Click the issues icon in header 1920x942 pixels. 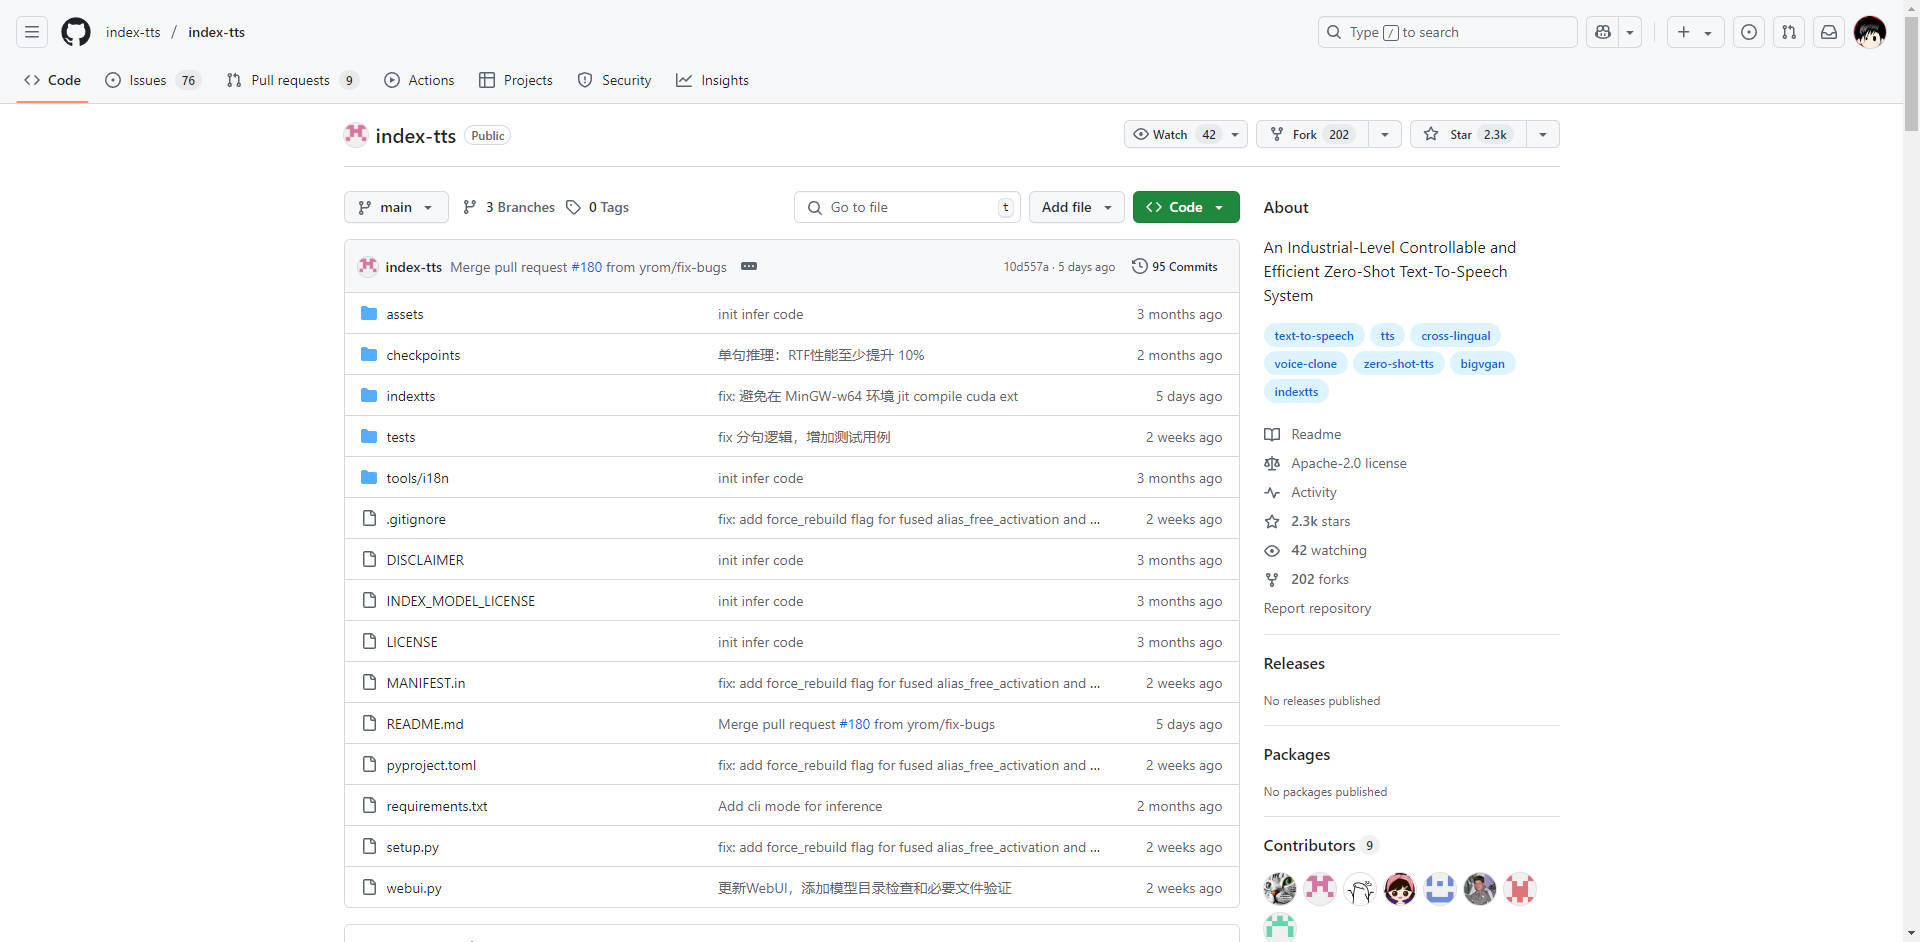click(1749, 32)
